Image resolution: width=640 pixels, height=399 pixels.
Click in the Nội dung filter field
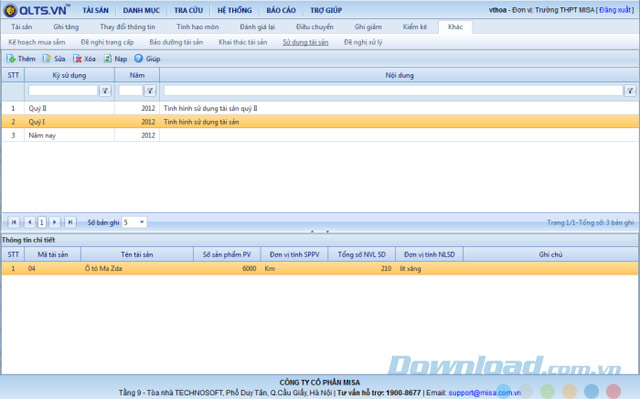click(x=393, y=91)
